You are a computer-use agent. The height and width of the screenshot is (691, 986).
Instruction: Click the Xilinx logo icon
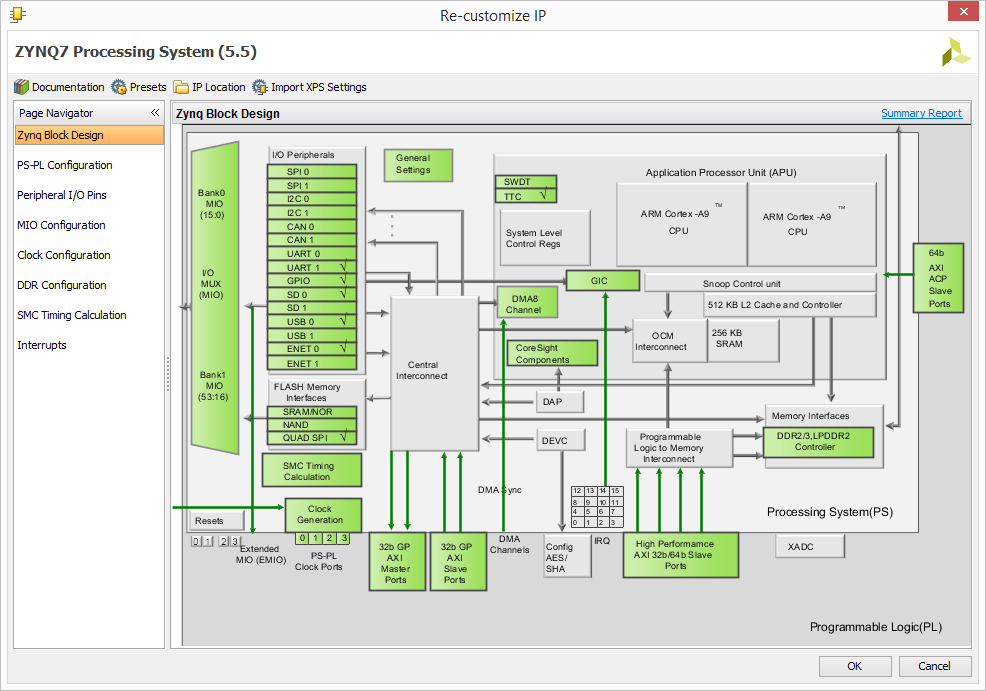pos(956,52)
